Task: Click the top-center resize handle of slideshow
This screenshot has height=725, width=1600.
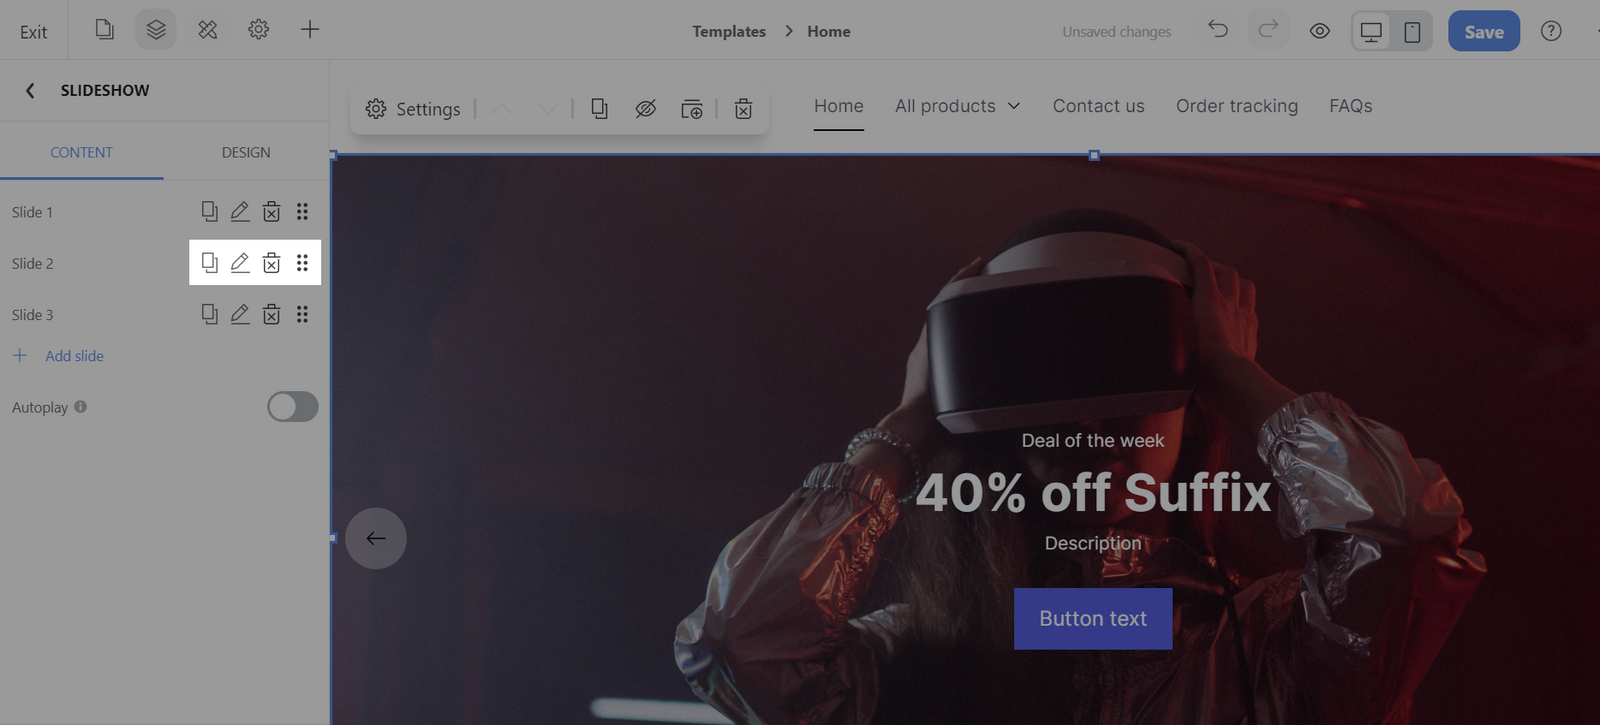Action: 1094,155
